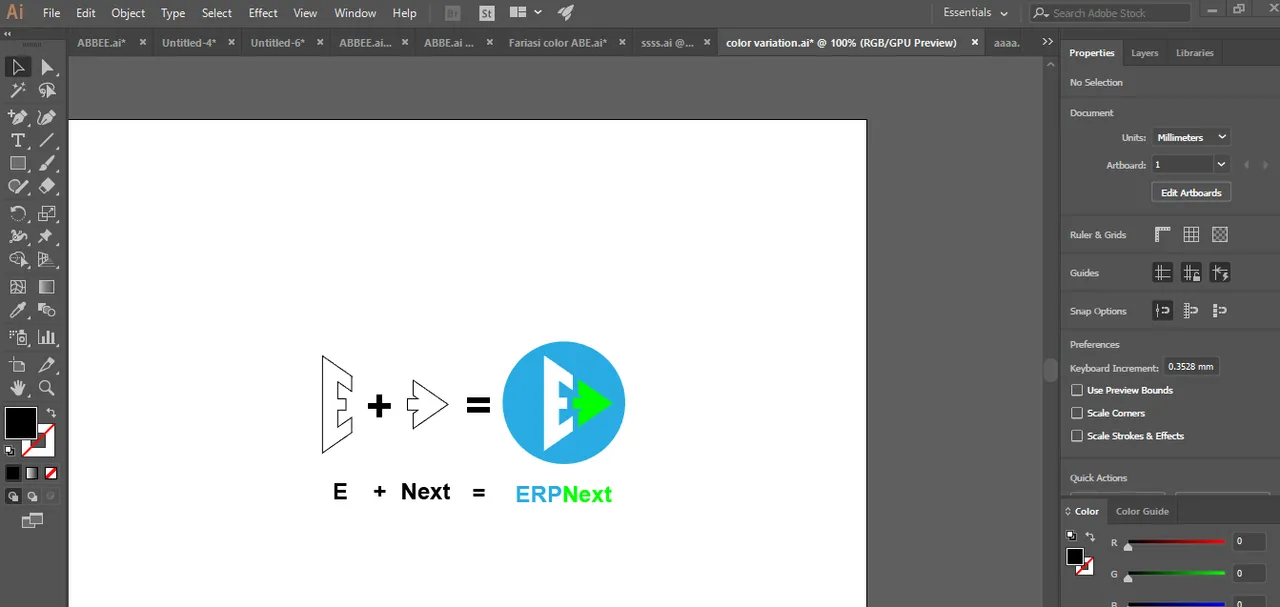Select the Eraser tool

click(x=47, y=187)
